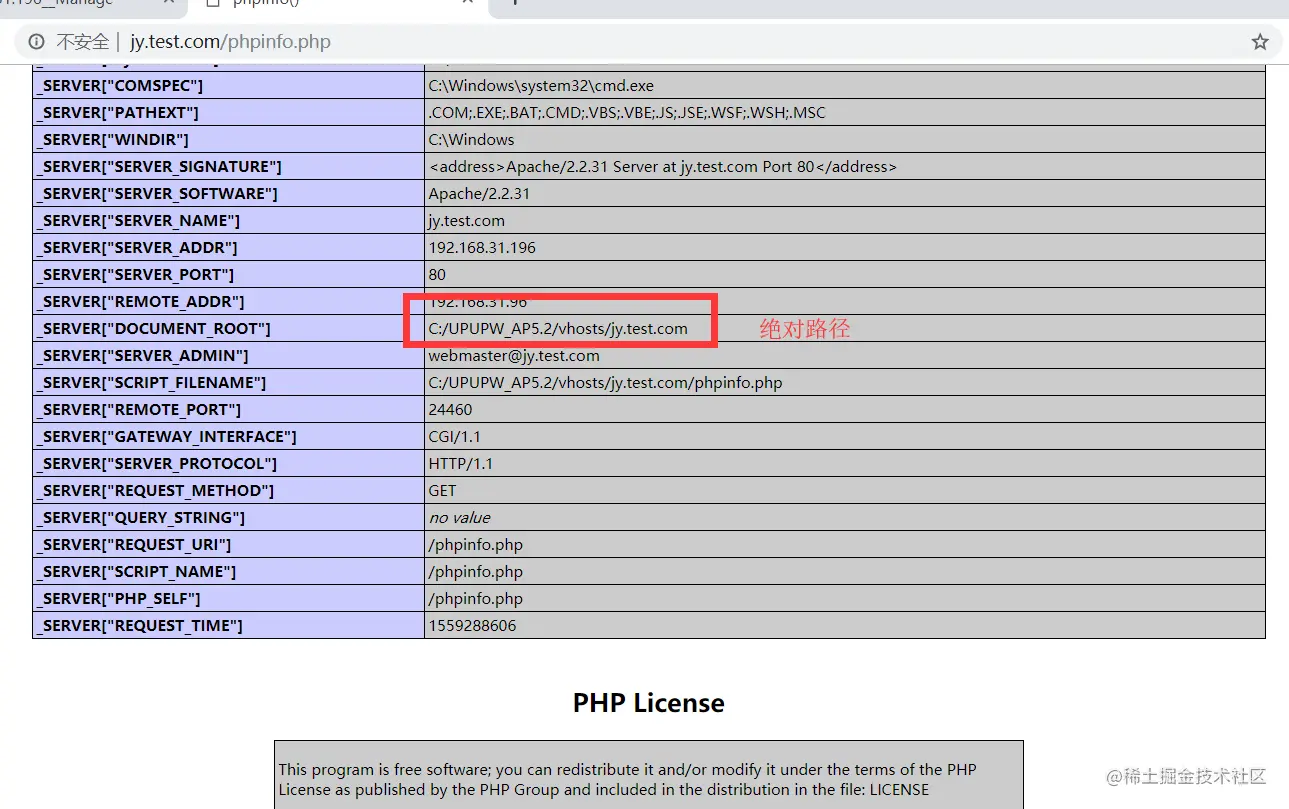The image size is (1289, 809).
Task: Open a new browser tab
Action: click(514, 3)
